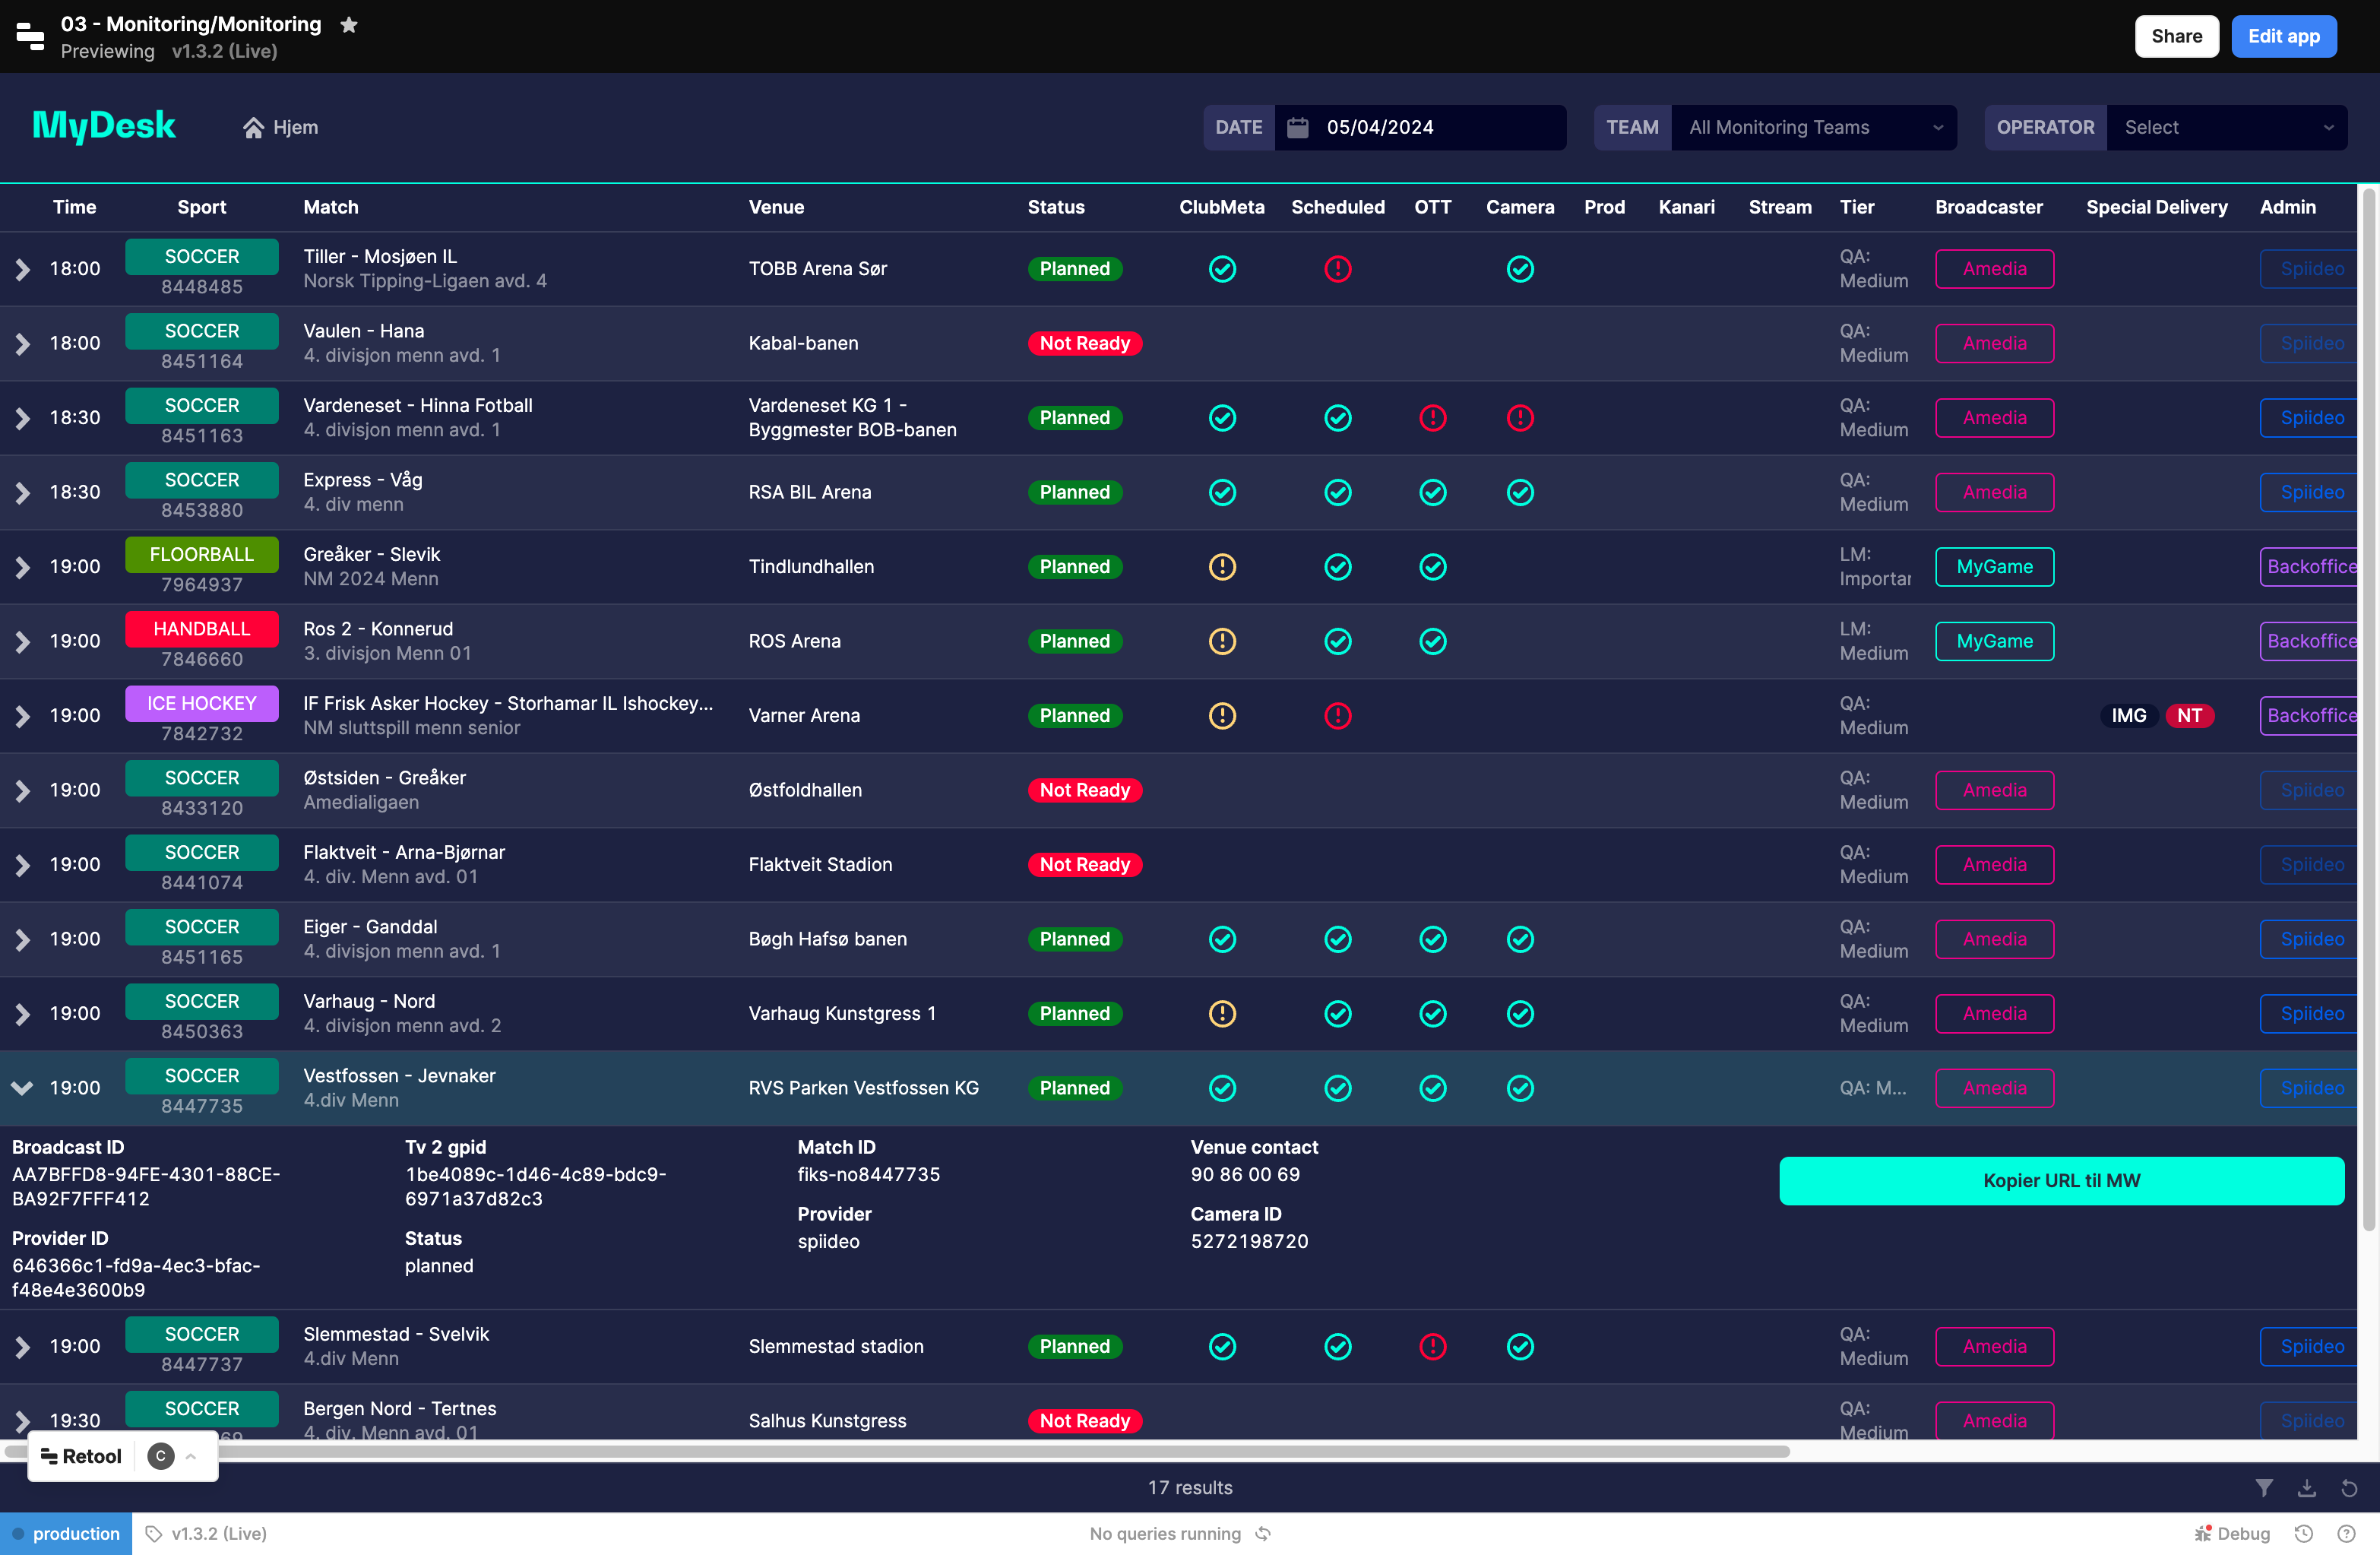Click OTT check icon for Express - Våg
Image resolution: width=2380 pixels, height=1555 pixels.
click(x=1432, y=492)
